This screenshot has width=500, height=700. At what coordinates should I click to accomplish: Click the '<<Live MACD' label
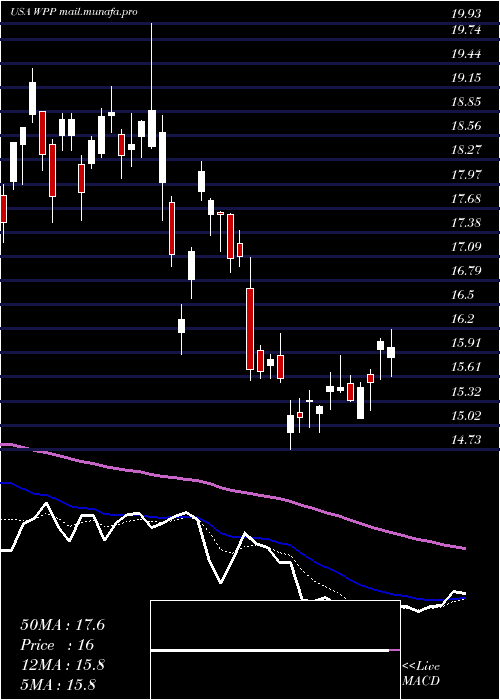[x=421, y=674]
